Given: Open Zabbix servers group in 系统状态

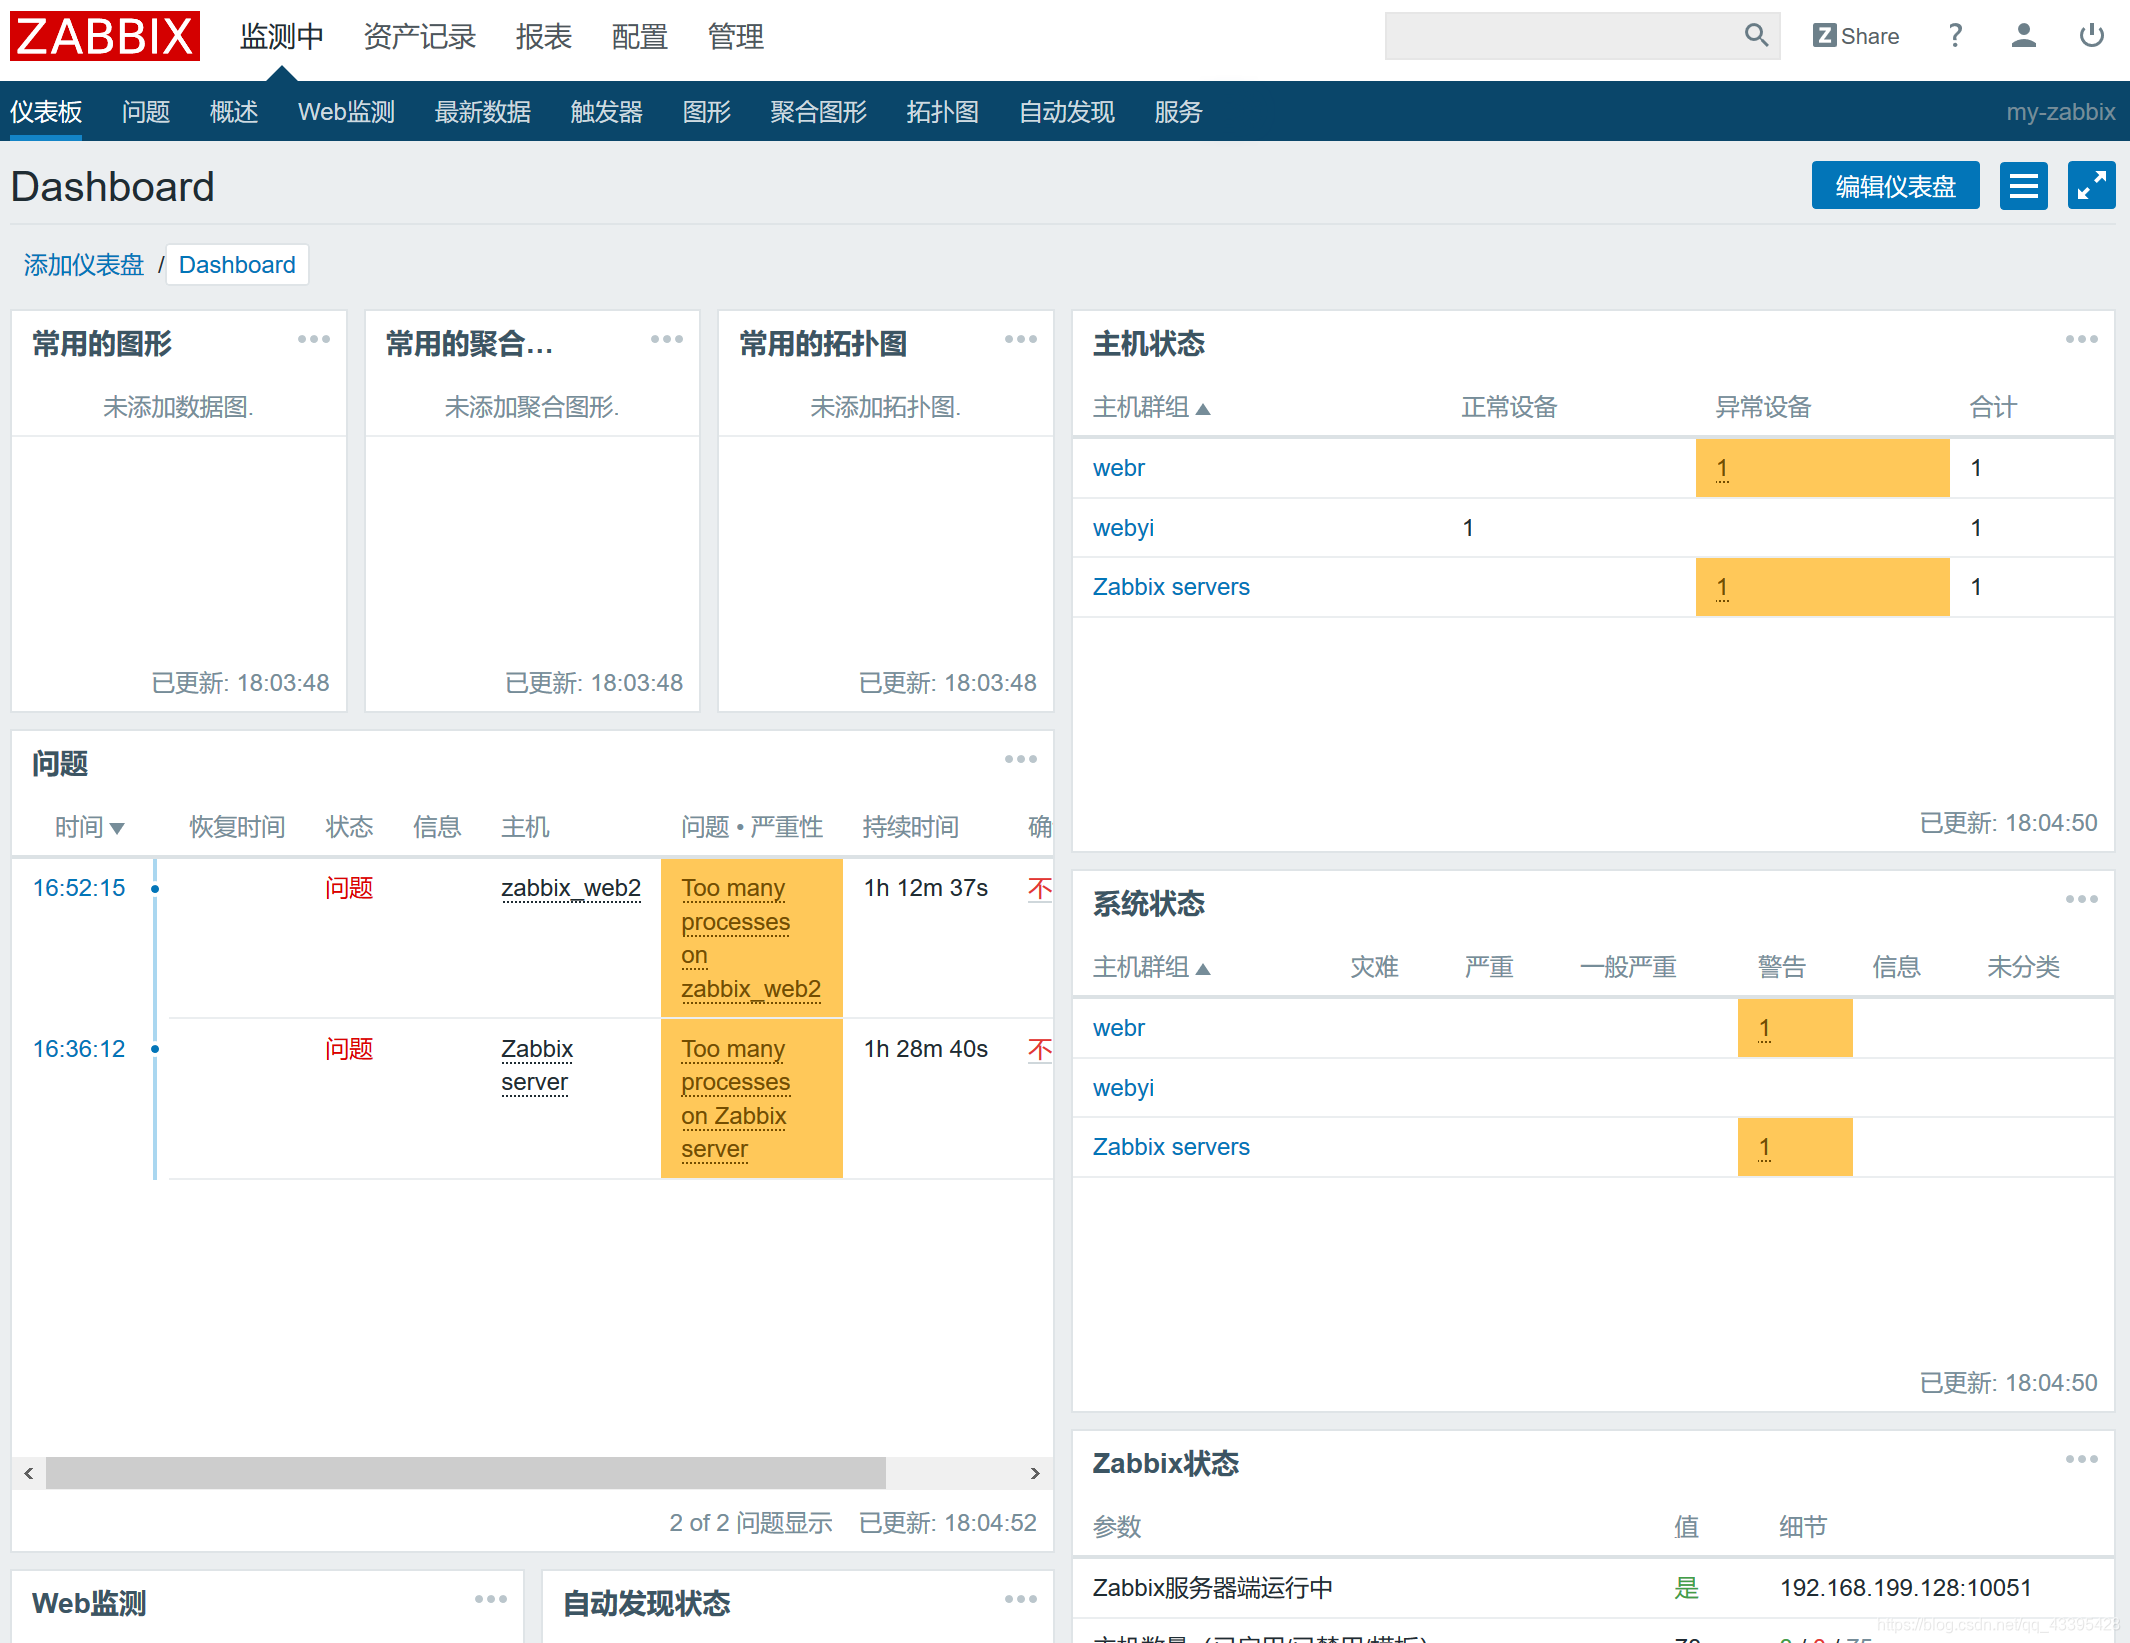Looking at the screenshot, I should [x=1171, y=1147].
